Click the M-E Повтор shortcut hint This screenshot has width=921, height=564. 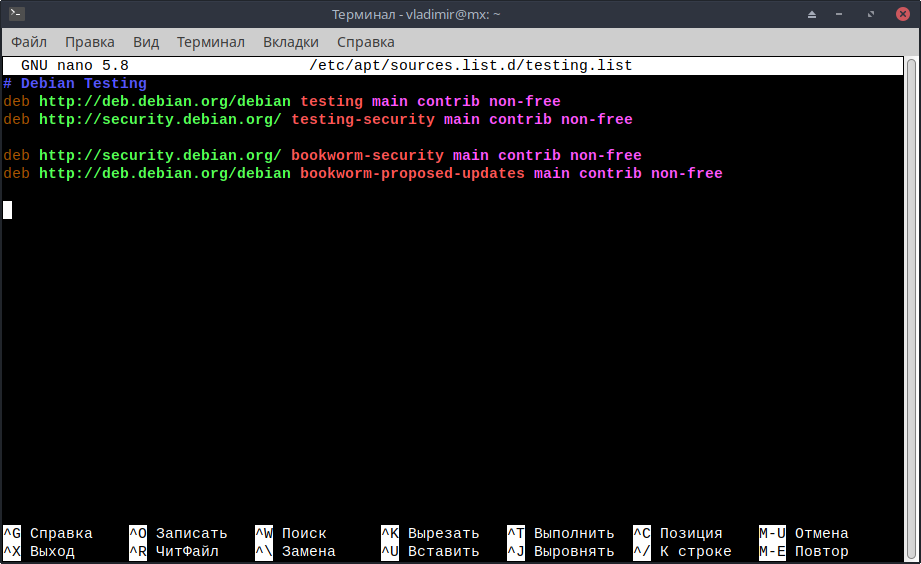coord(804,552)
